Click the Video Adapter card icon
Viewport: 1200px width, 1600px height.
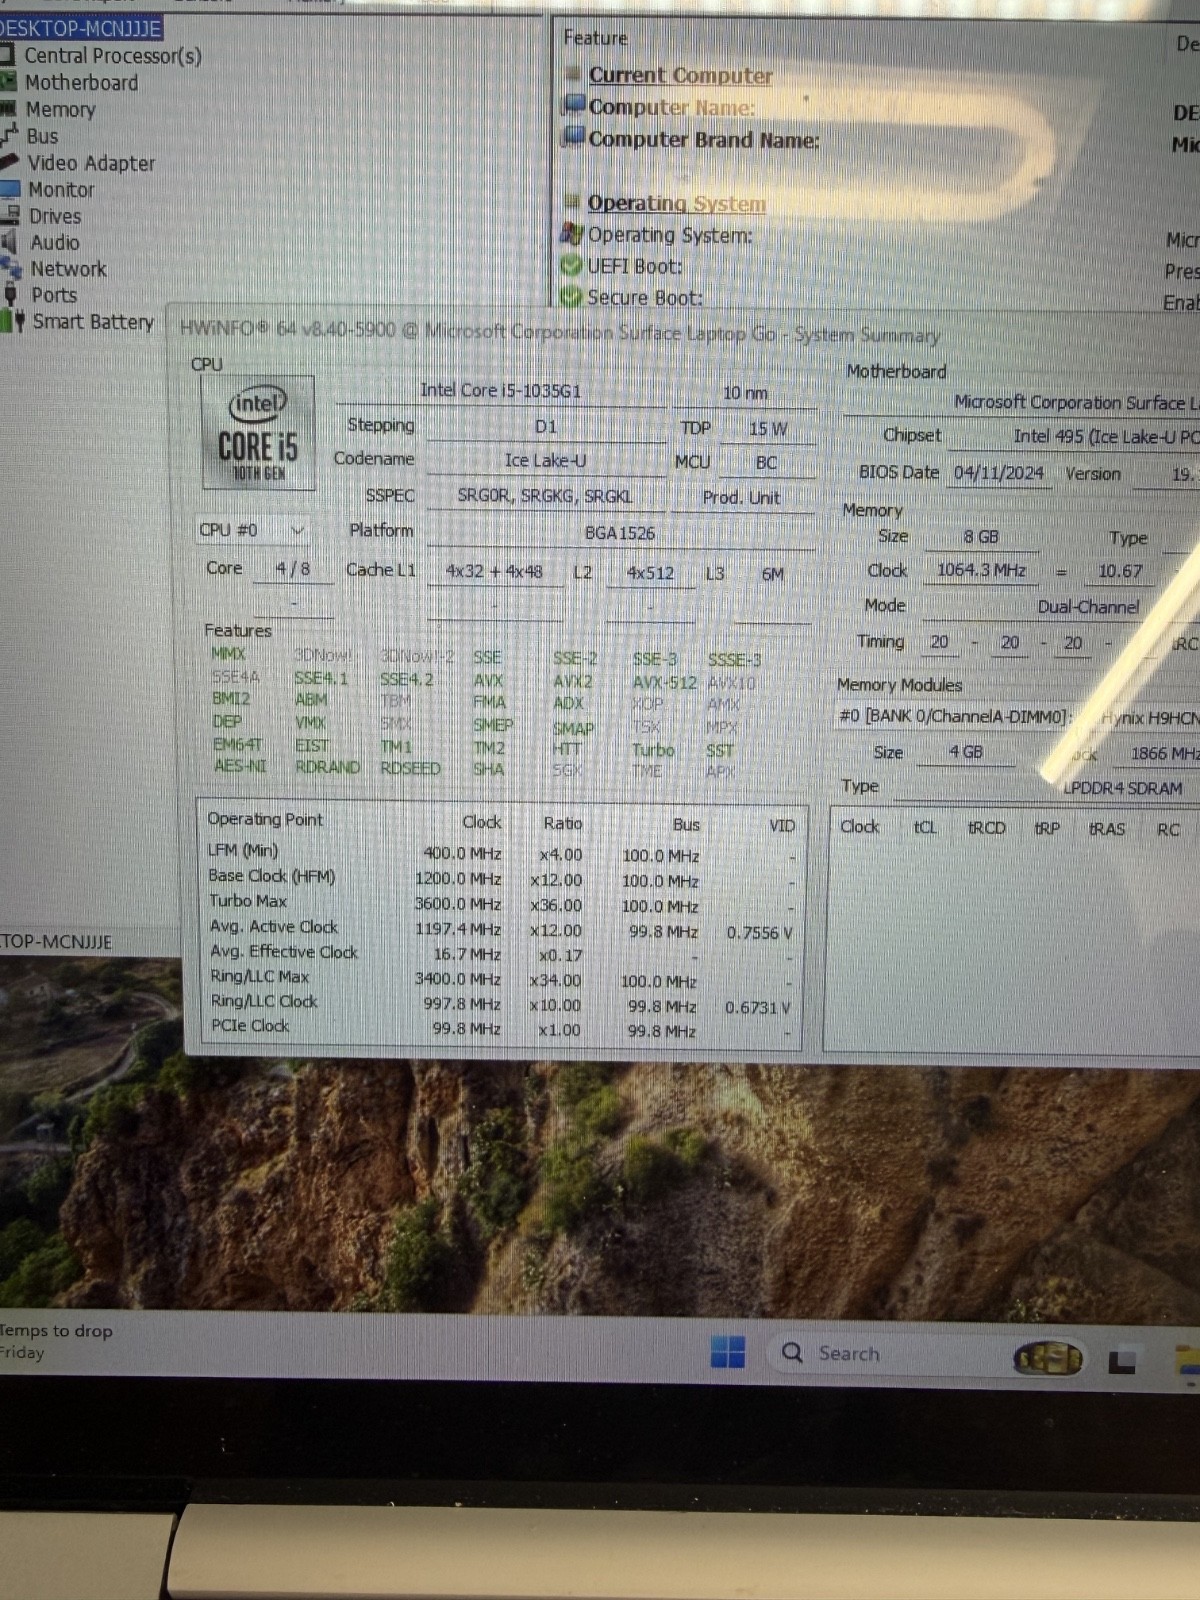coord(9,162)
